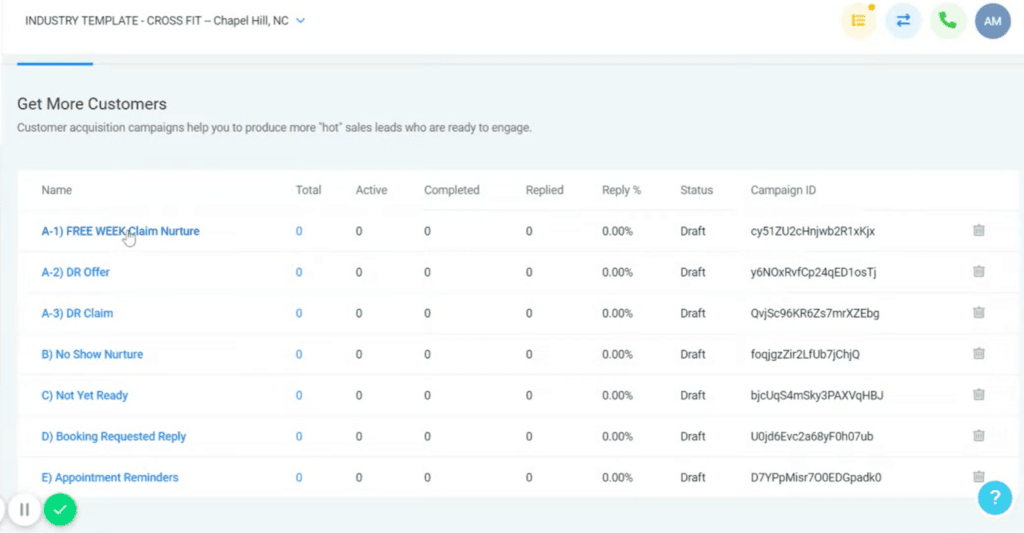The height and width of the screenshot is (533, 1024).
Task: Click the blue switch arrows icon
Action: [903, 21]
